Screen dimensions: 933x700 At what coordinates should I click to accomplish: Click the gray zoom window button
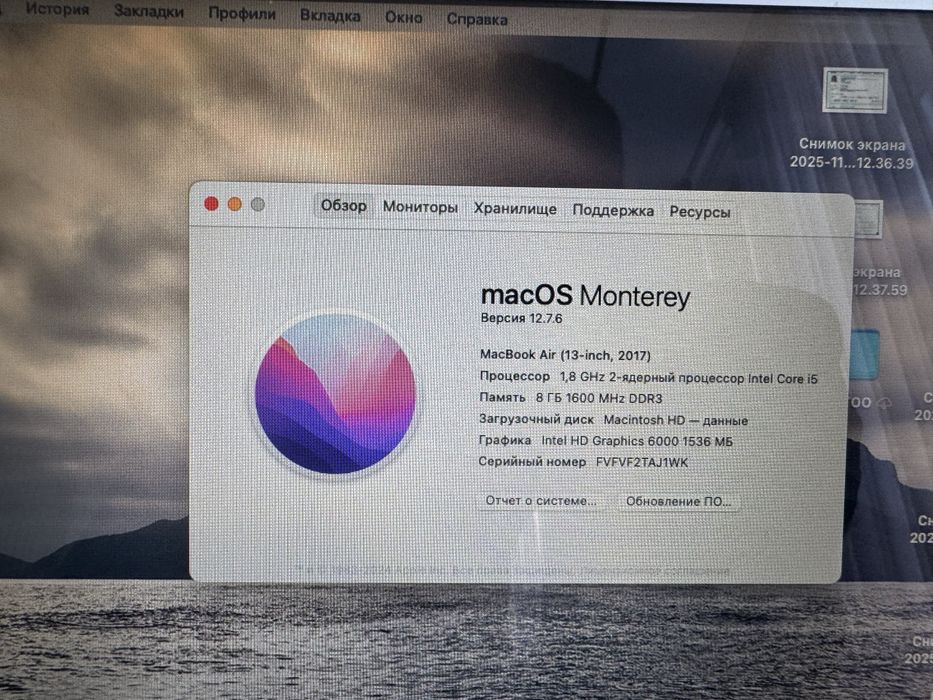258,205
